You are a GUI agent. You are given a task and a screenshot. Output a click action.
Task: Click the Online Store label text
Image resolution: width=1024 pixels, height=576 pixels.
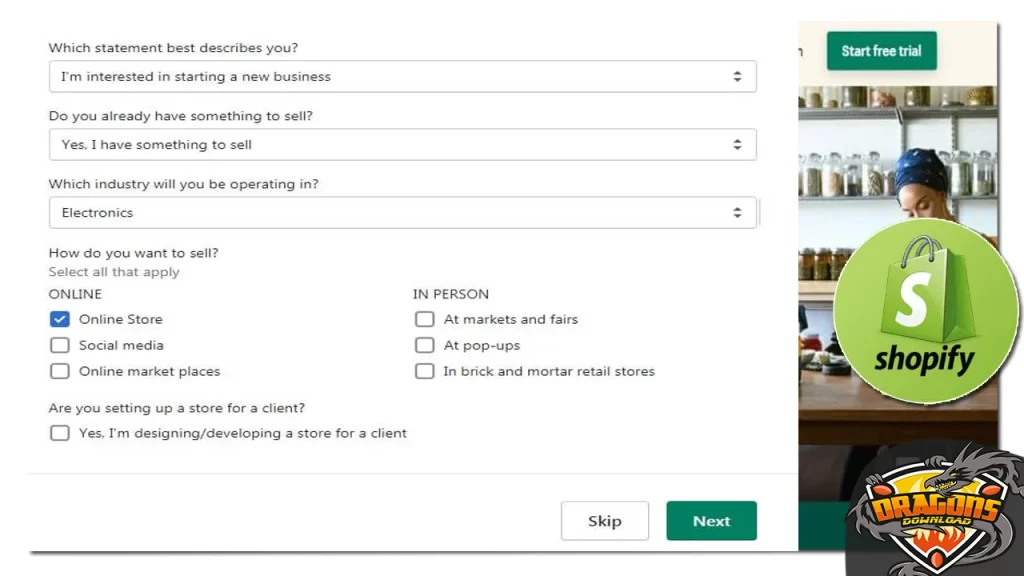point(121,319)
